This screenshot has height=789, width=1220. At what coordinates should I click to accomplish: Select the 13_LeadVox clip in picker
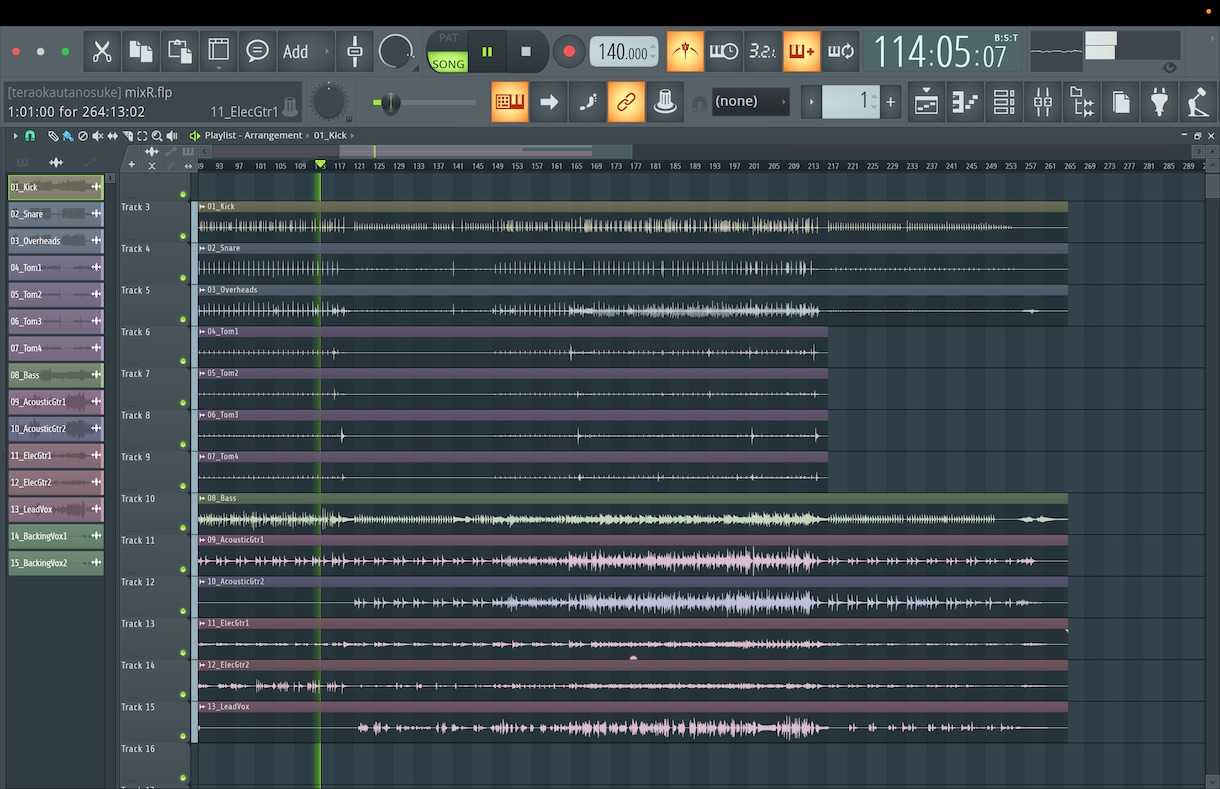pos(55,509)
